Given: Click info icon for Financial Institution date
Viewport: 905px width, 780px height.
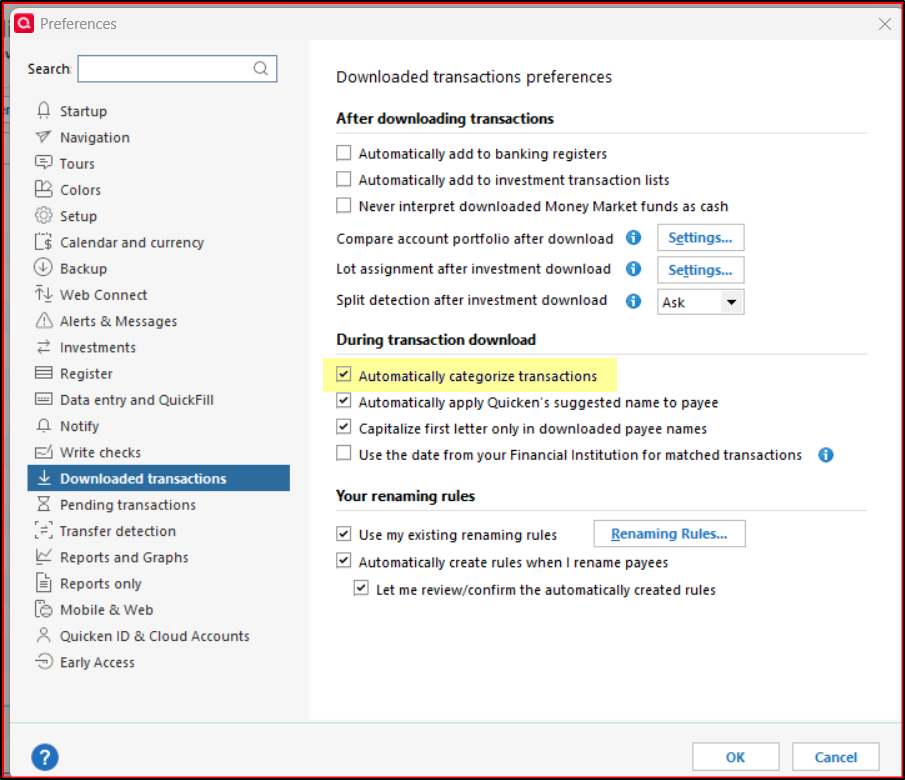Looking at the screenshot, I should point(826,455).
